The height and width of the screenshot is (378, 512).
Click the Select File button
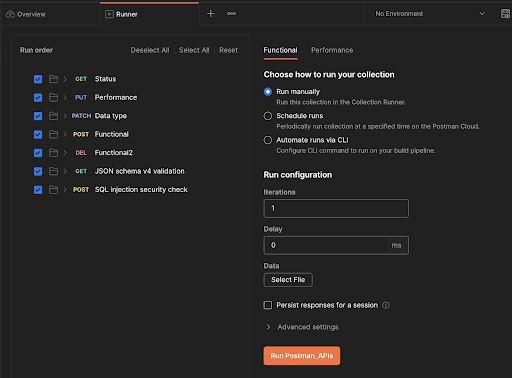pyautogui.click(x=288, y=280)
